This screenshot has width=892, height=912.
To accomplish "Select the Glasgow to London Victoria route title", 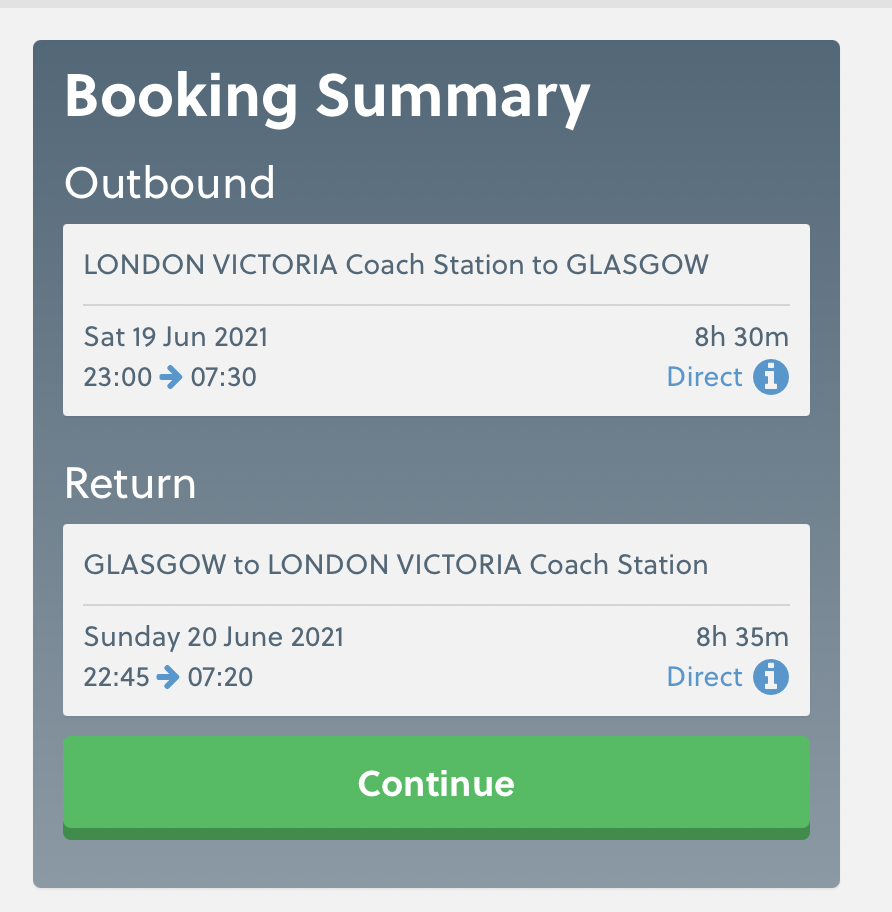I will click(x=396, y=565).
